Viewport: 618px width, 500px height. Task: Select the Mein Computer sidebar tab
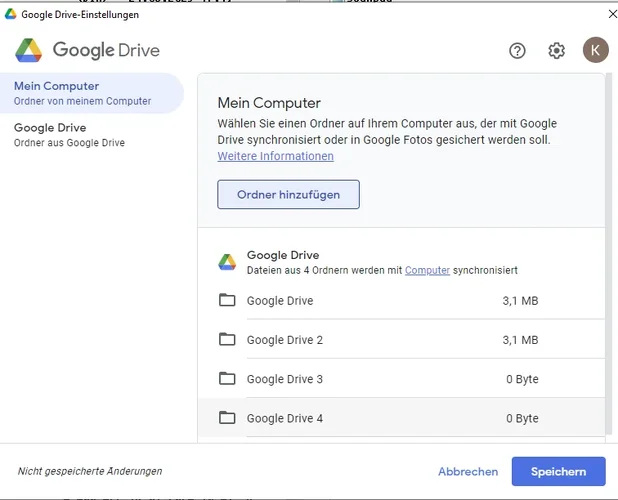coord(91,93)
